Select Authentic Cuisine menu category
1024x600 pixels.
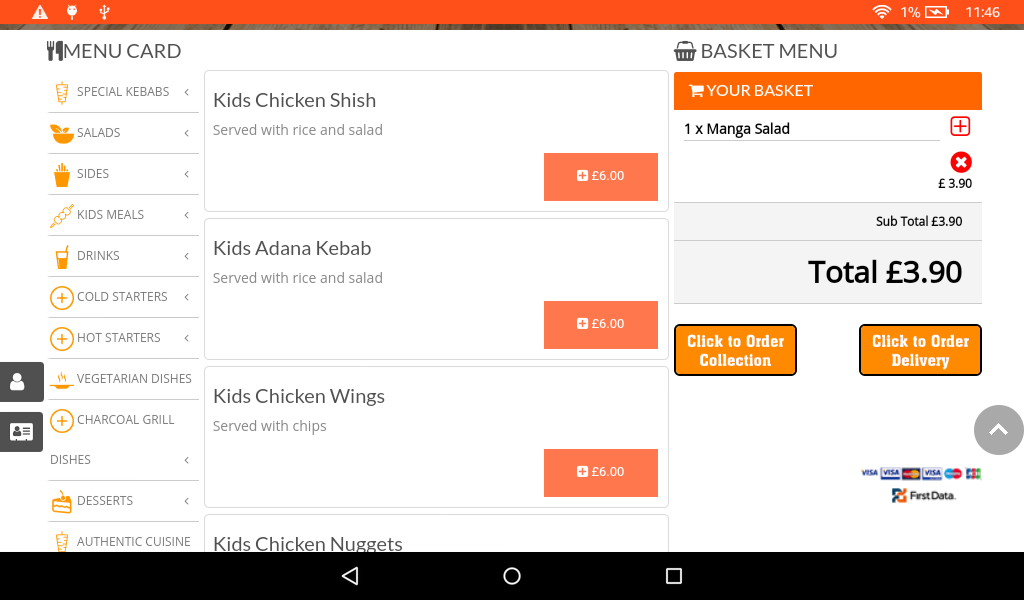click(x=133, y=542)
